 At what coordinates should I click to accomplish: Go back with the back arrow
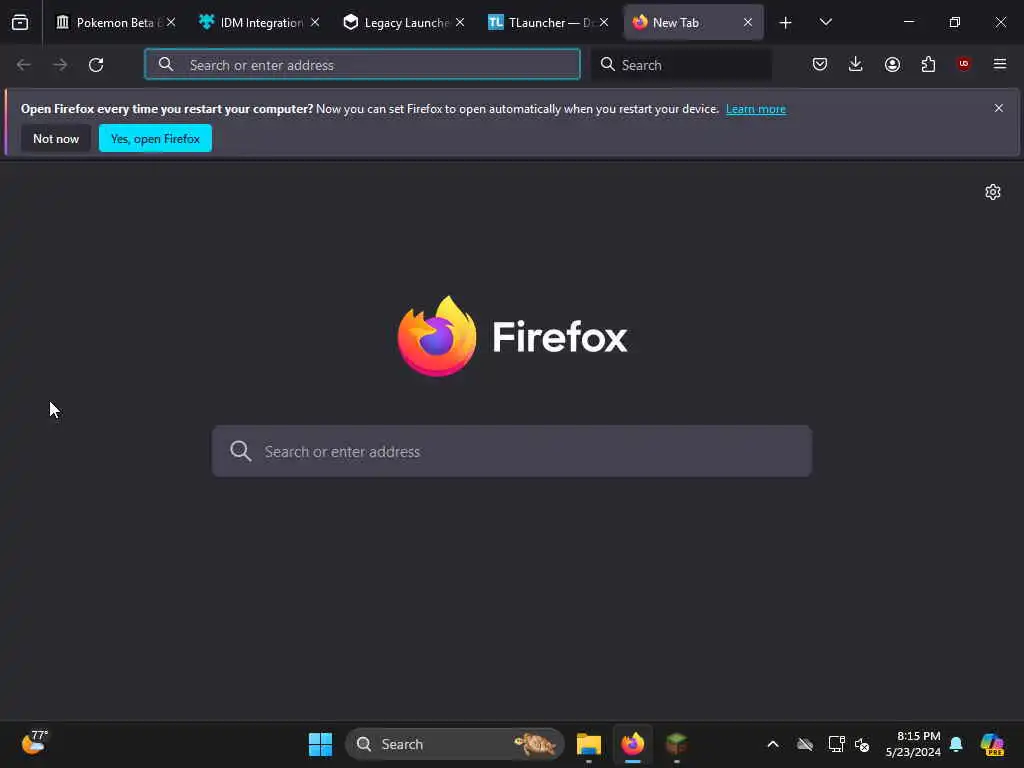[24, 65]
